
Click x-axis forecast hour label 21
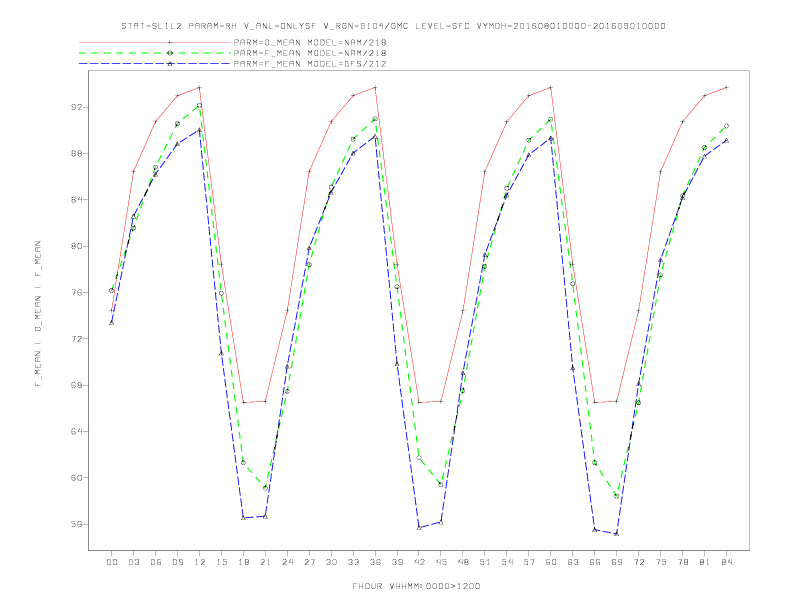[x=265, y=562]
